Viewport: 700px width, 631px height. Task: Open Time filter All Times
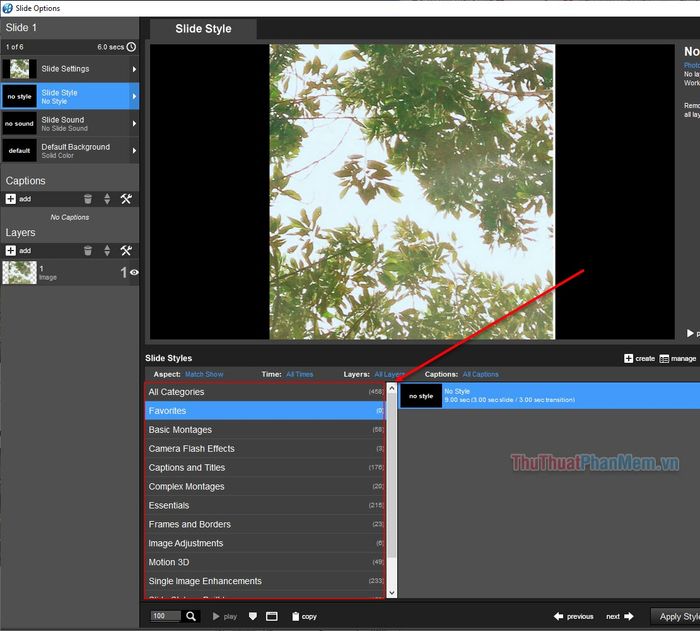click(300, 375)
